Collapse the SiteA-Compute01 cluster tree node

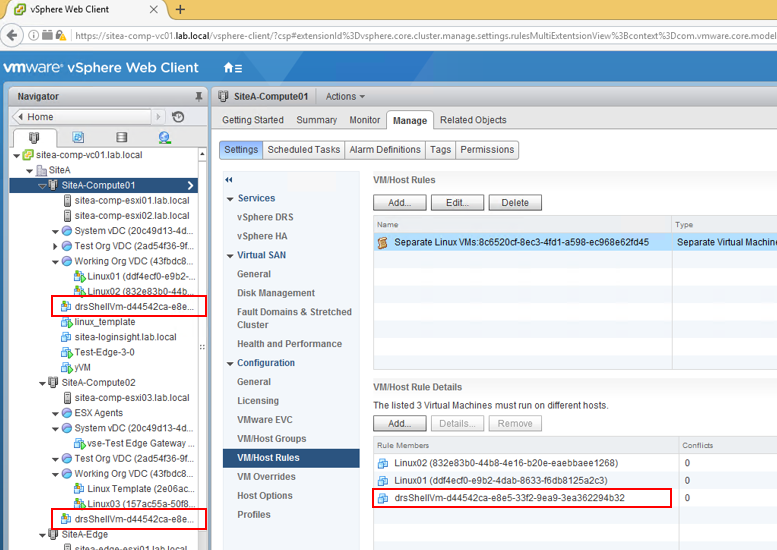point(42,185)
